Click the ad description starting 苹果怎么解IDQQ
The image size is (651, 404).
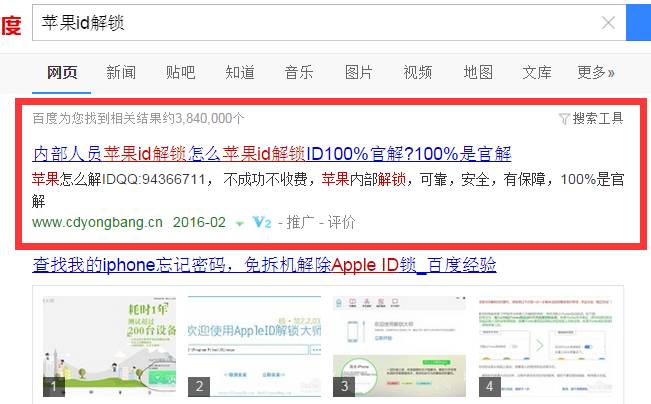pos(328,190)
